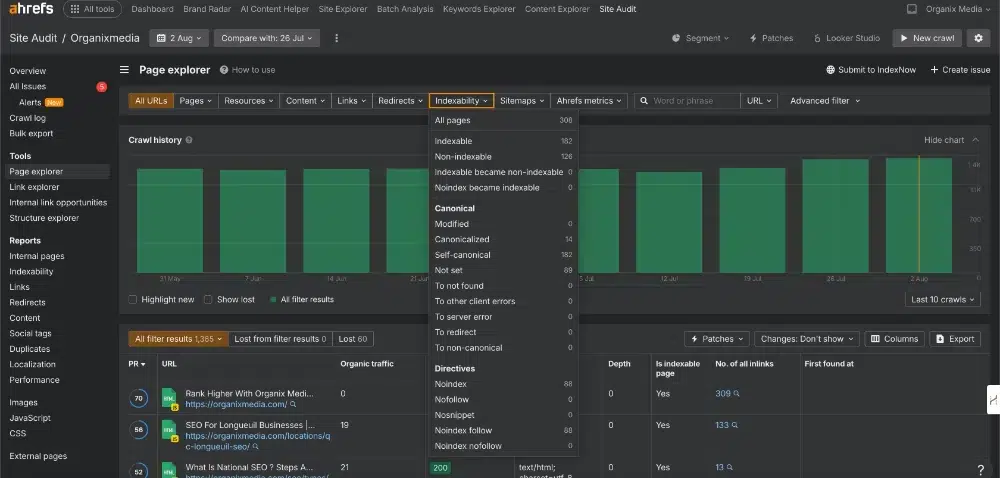This screenshot has width=1000, height=478.
Task: Enable the Show lost checkbox
Action: (x=208, y=300)
